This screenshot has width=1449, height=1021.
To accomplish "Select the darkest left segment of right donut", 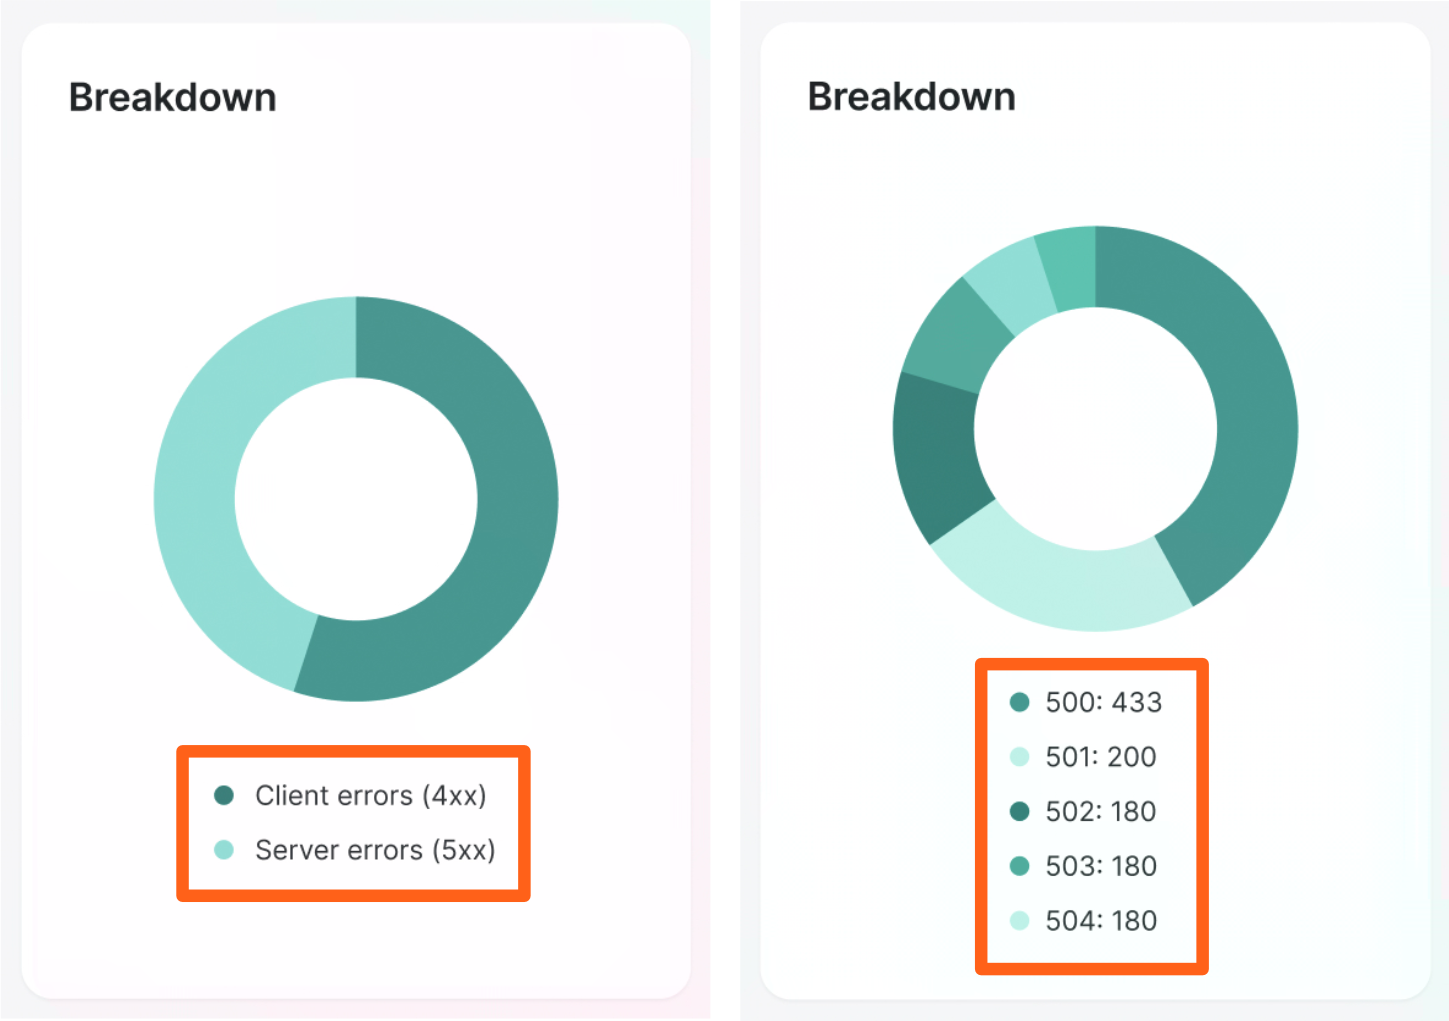I will point(935,455).
